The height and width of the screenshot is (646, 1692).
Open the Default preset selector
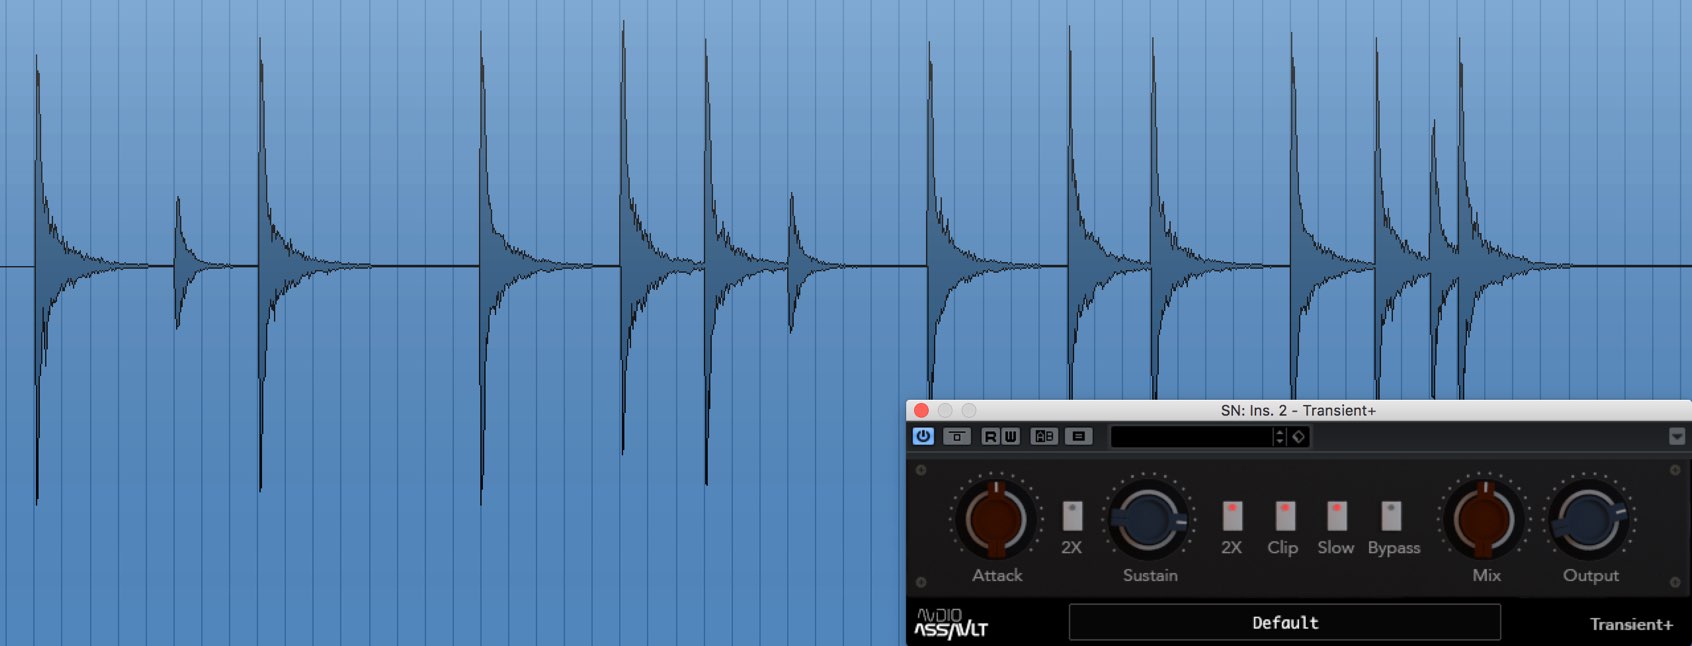point(1285,622)
